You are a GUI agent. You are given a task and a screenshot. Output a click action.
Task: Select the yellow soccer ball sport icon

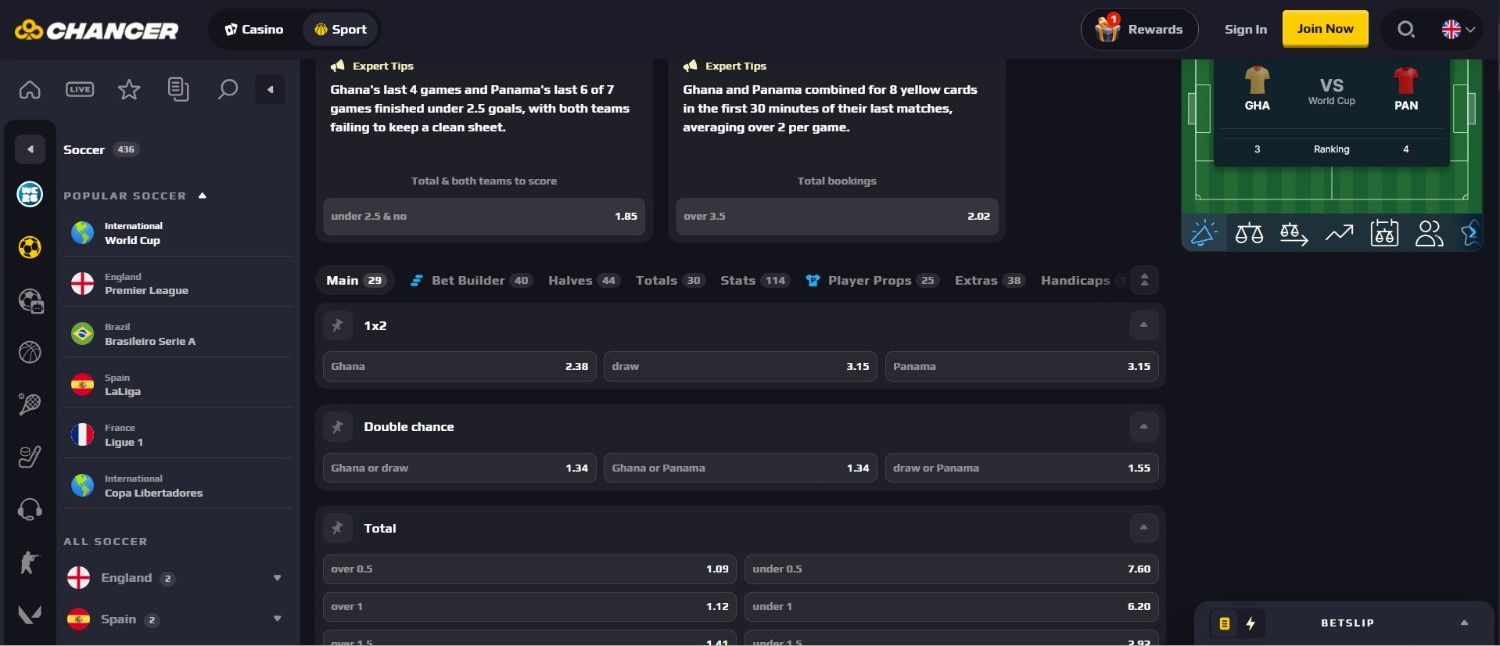coord(30,247)
